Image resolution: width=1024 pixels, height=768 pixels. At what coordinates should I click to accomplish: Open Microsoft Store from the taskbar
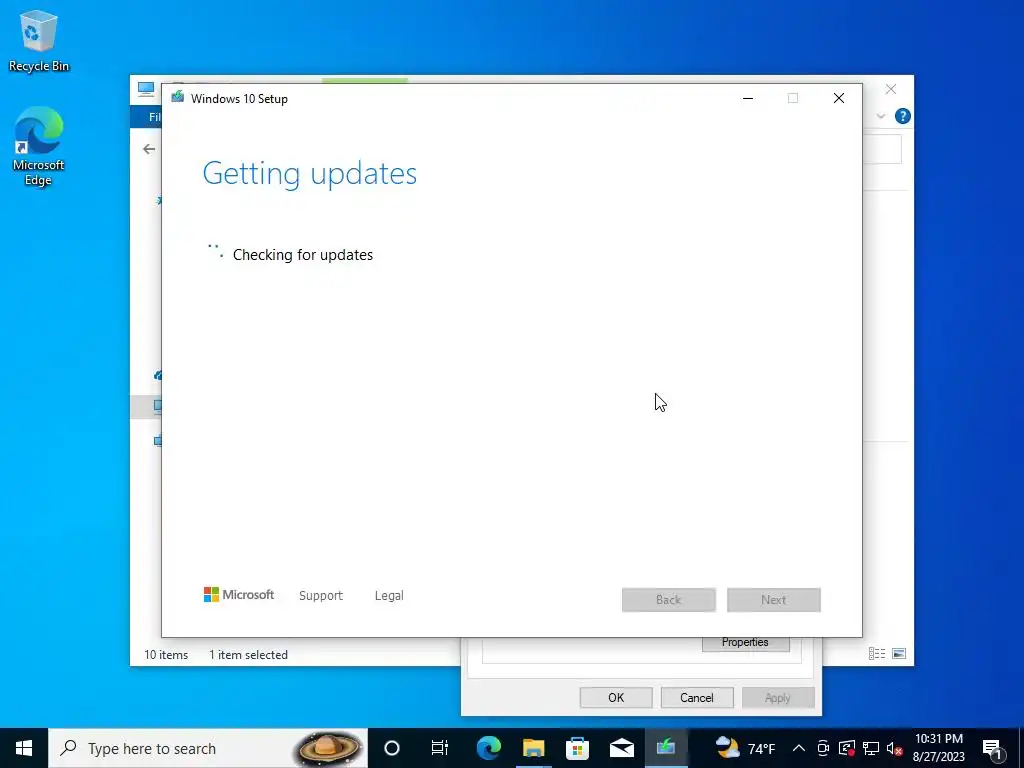pyautogui.click(x=577, y=748)
